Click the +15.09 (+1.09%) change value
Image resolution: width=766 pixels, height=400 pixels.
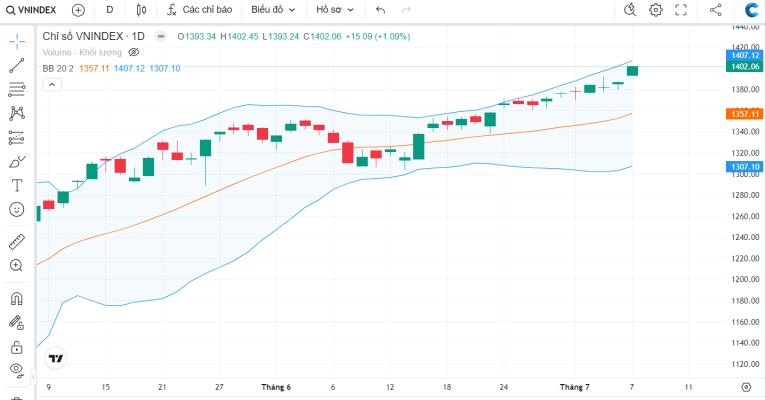pos(378,36)
